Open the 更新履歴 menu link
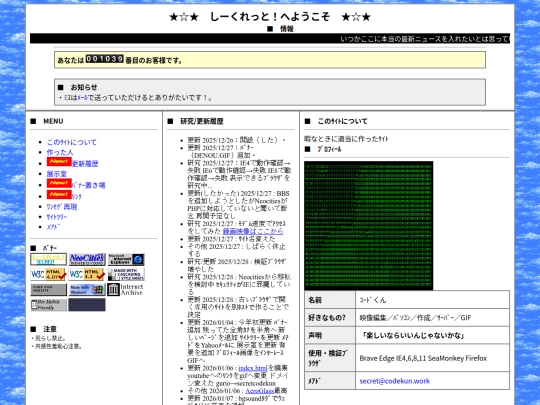Screen dimensions: 540x405 coord(85,164)
